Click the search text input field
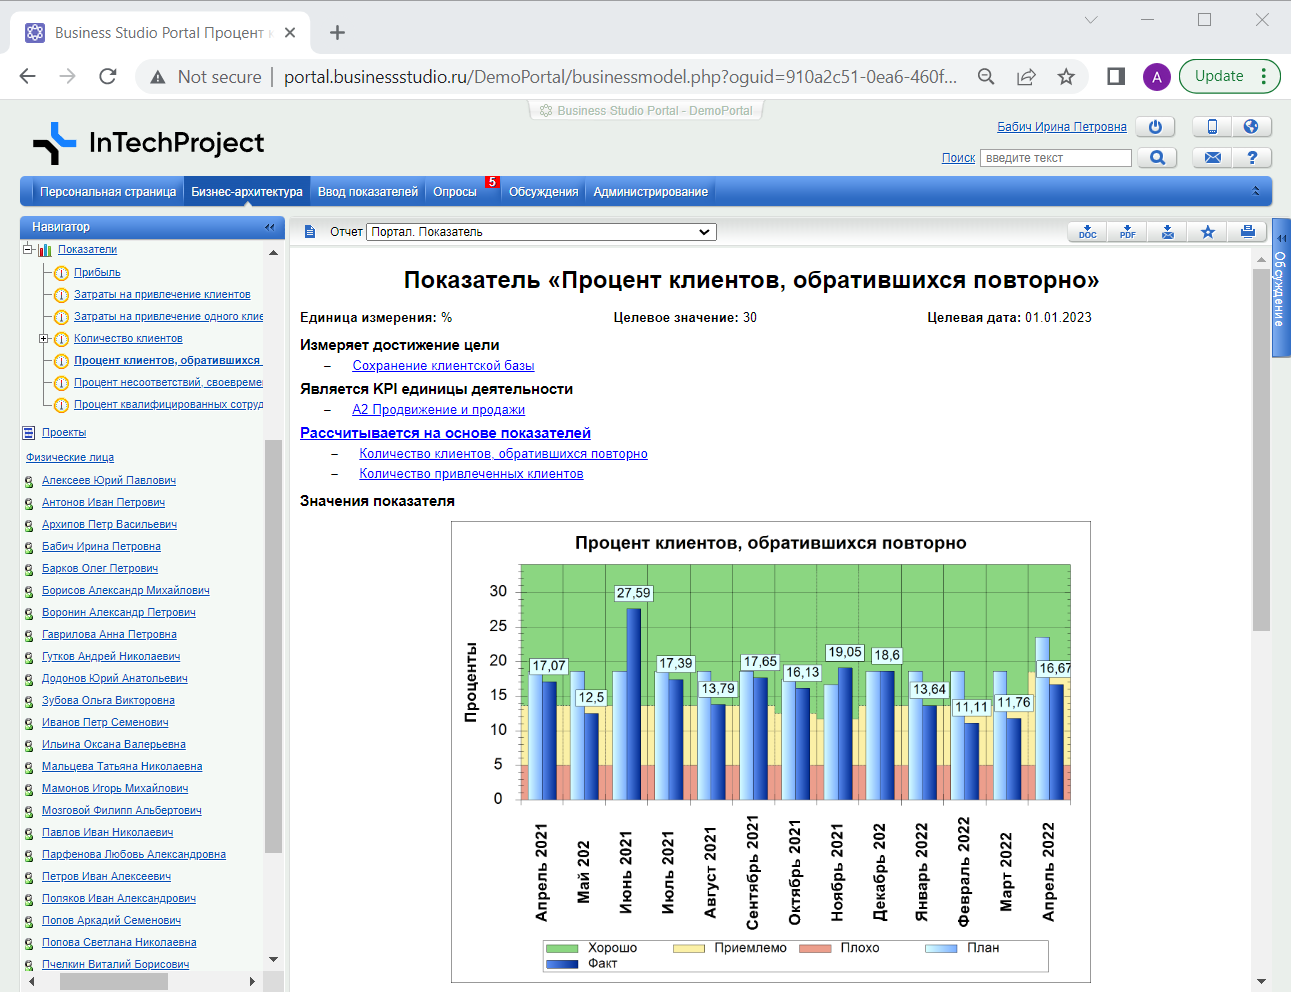This screenshot has width=1291, height=992. (x=1055, y=158)
